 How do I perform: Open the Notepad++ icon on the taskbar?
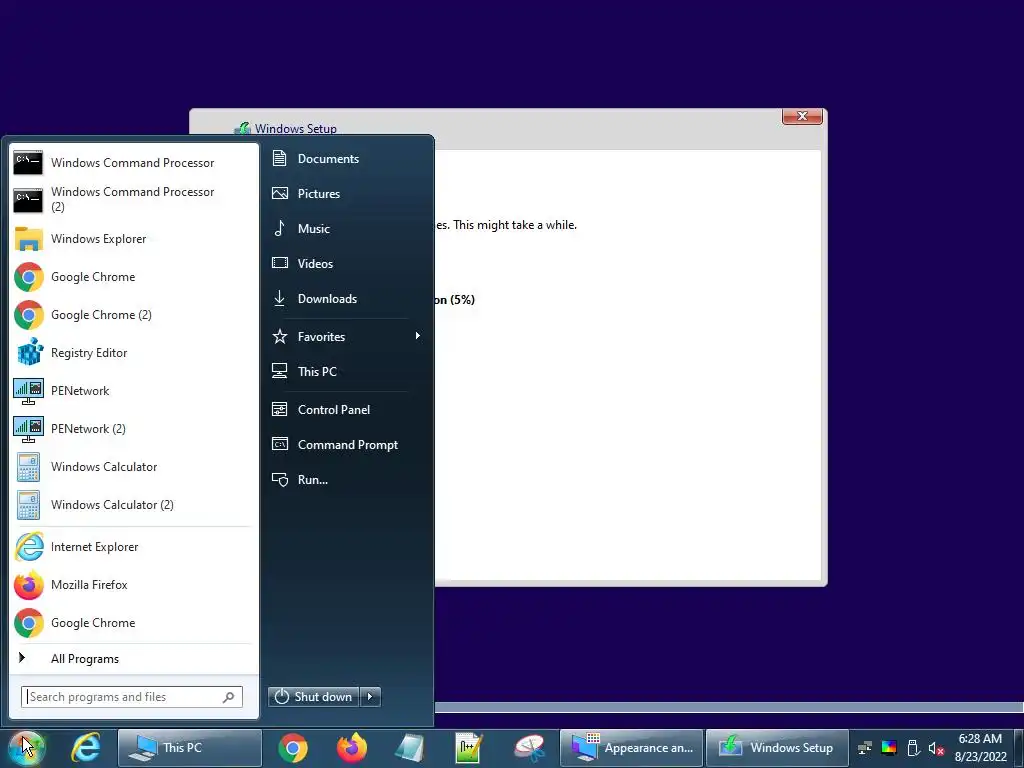pos(469,748)
